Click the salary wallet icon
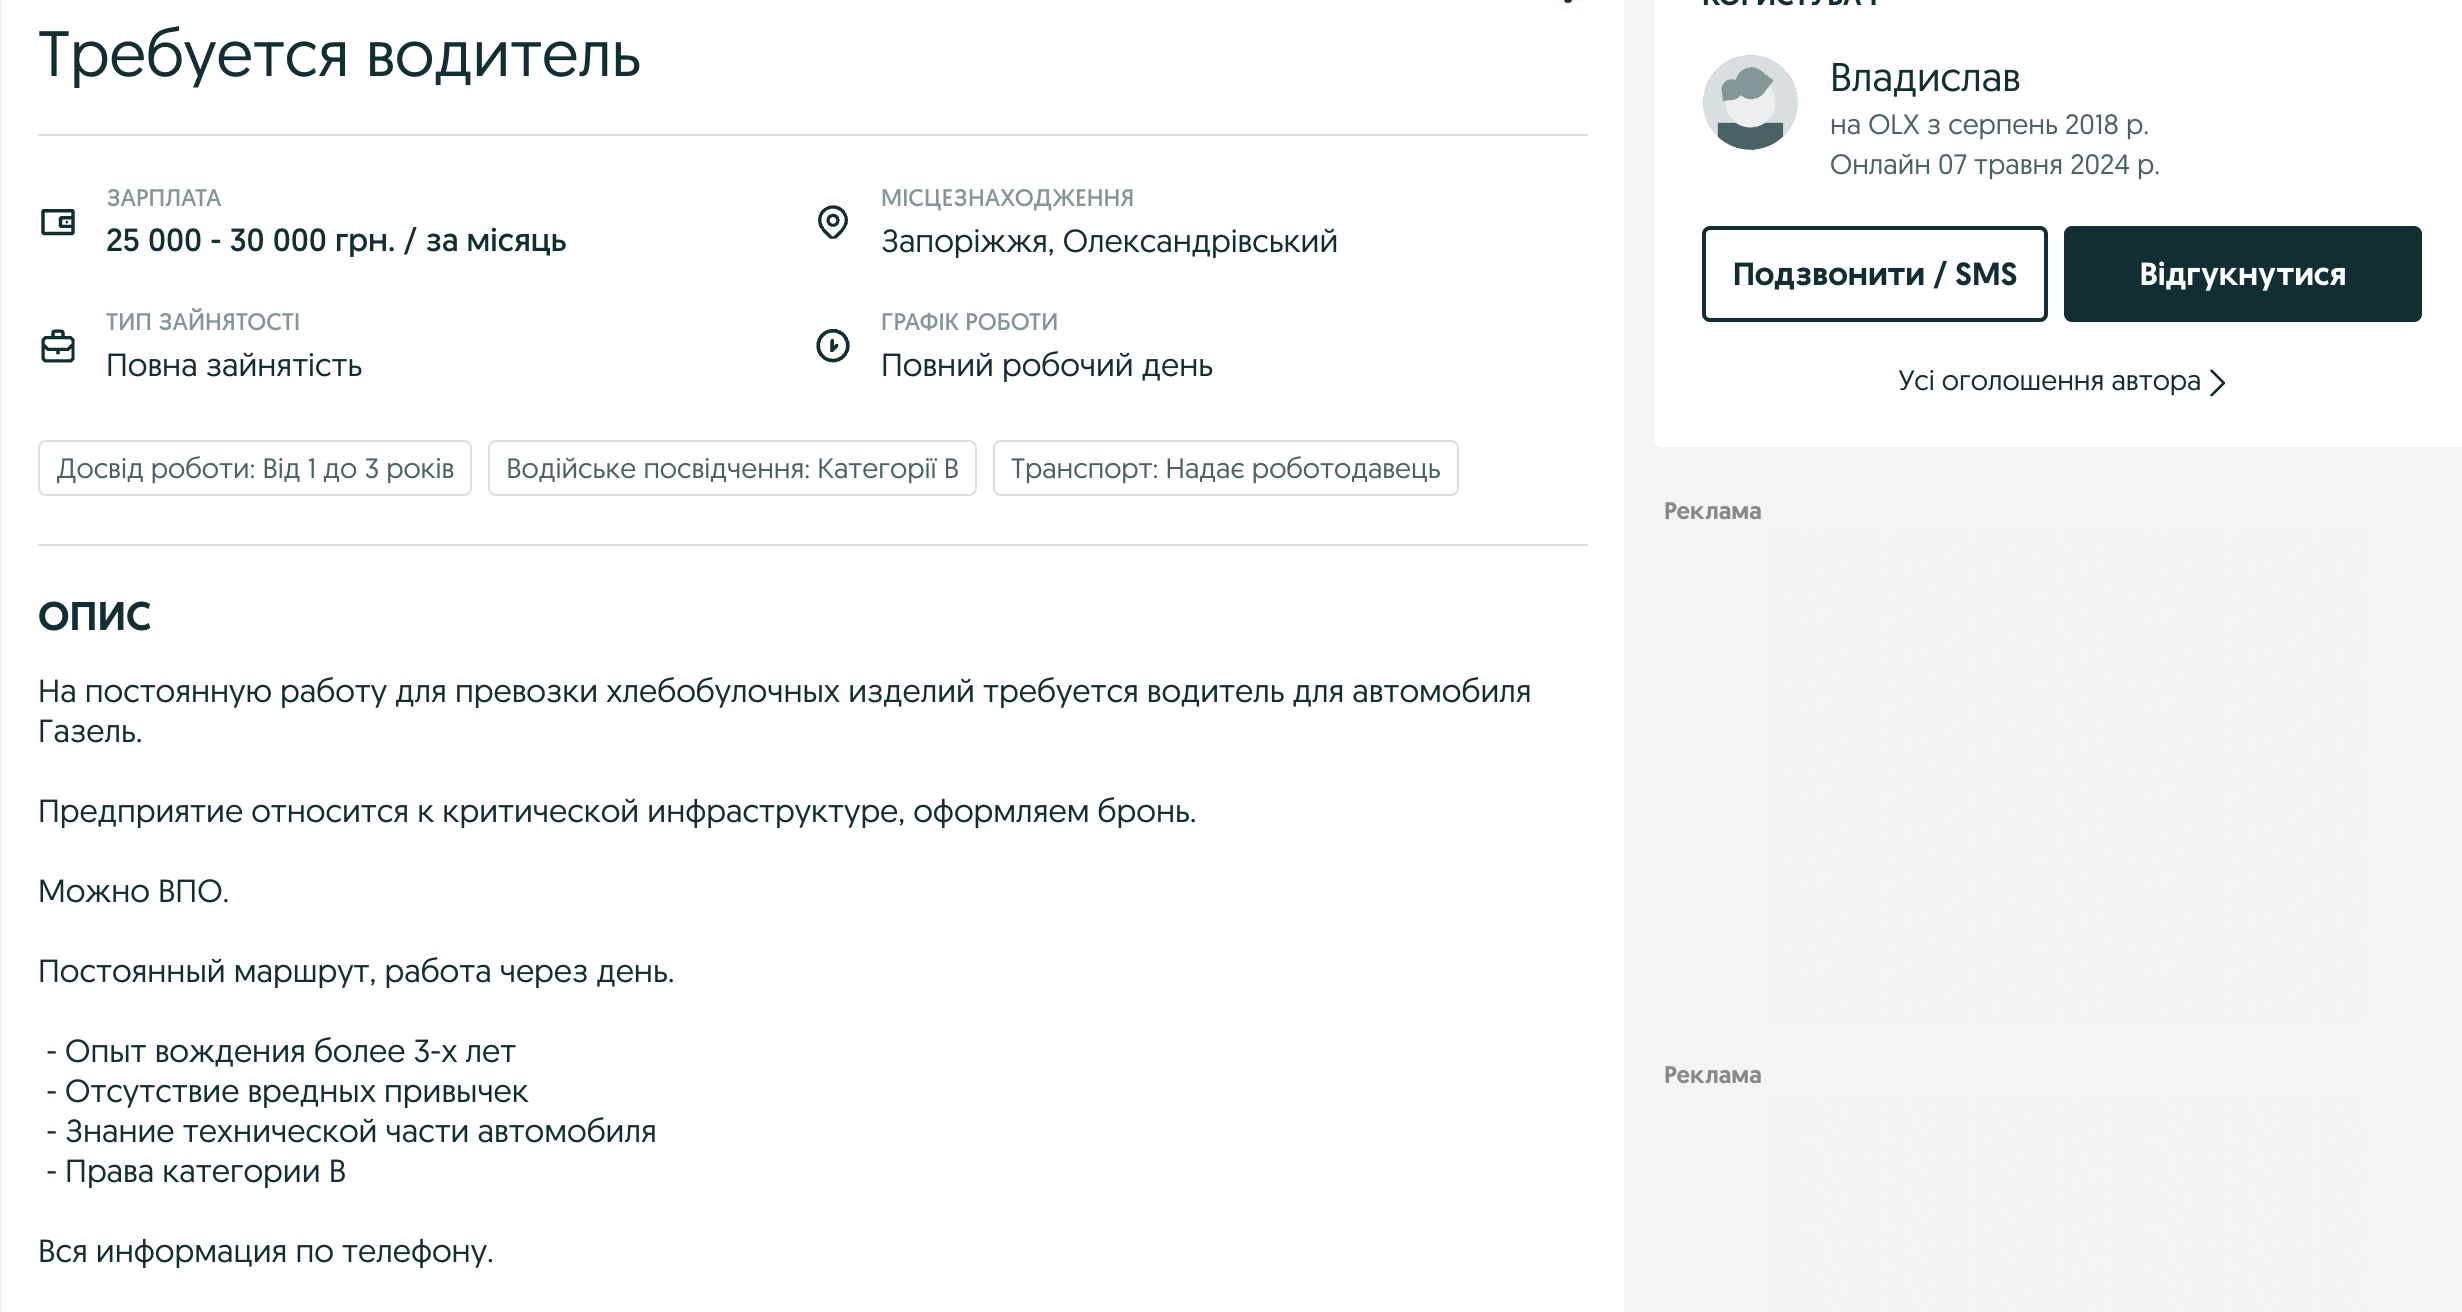 tap(58, 222)
